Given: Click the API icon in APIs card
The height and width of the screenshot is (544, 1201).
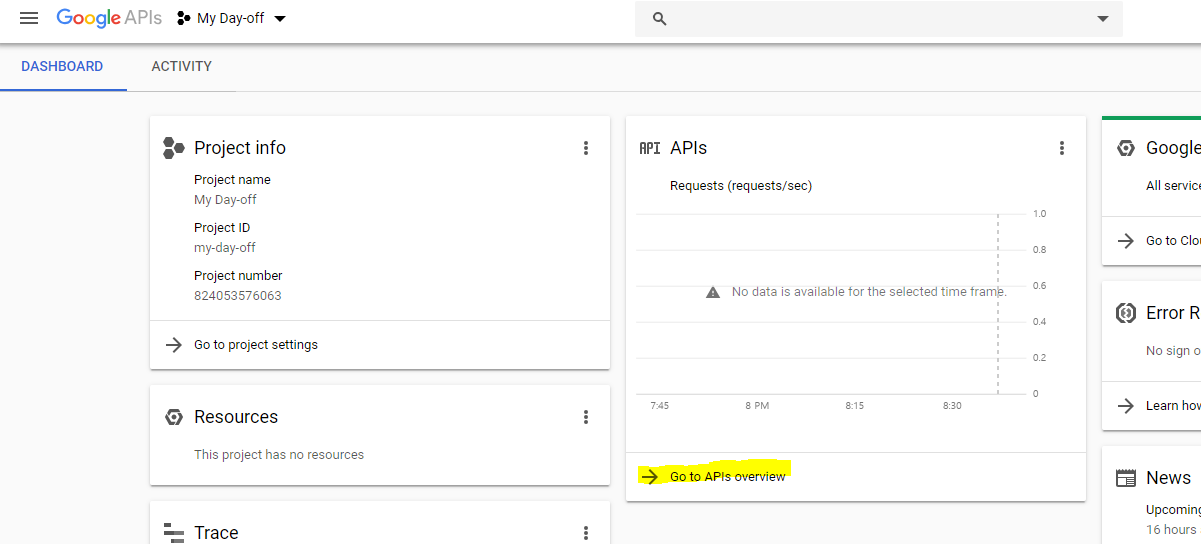Looking at the screenshot, I should (650, 148).
